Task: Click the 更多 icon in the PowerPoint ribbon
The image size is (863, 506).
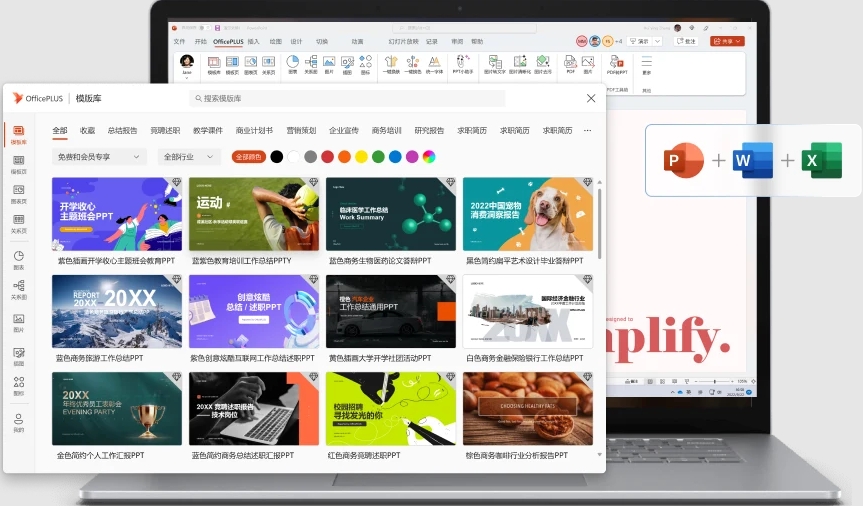Action: (x=646, y=65)
